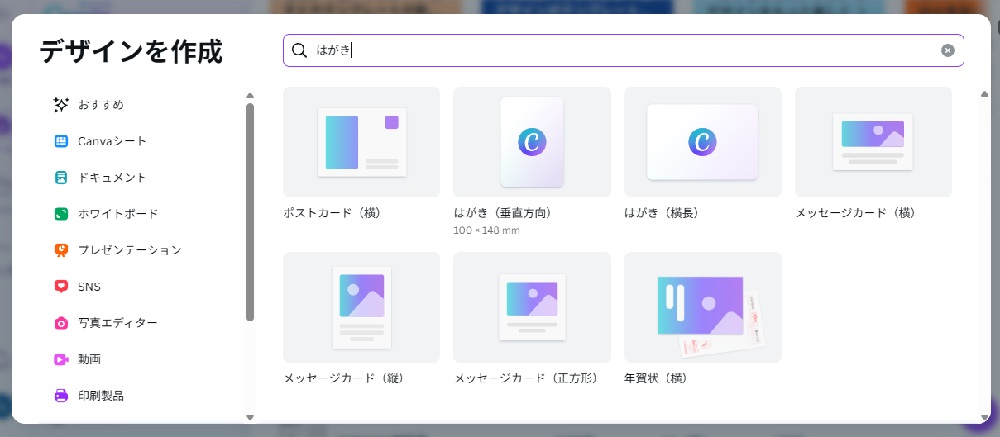1000x437 pixels.
Task: Select the メッセージカード（縦） thumbnail
Action: point(361,307)
